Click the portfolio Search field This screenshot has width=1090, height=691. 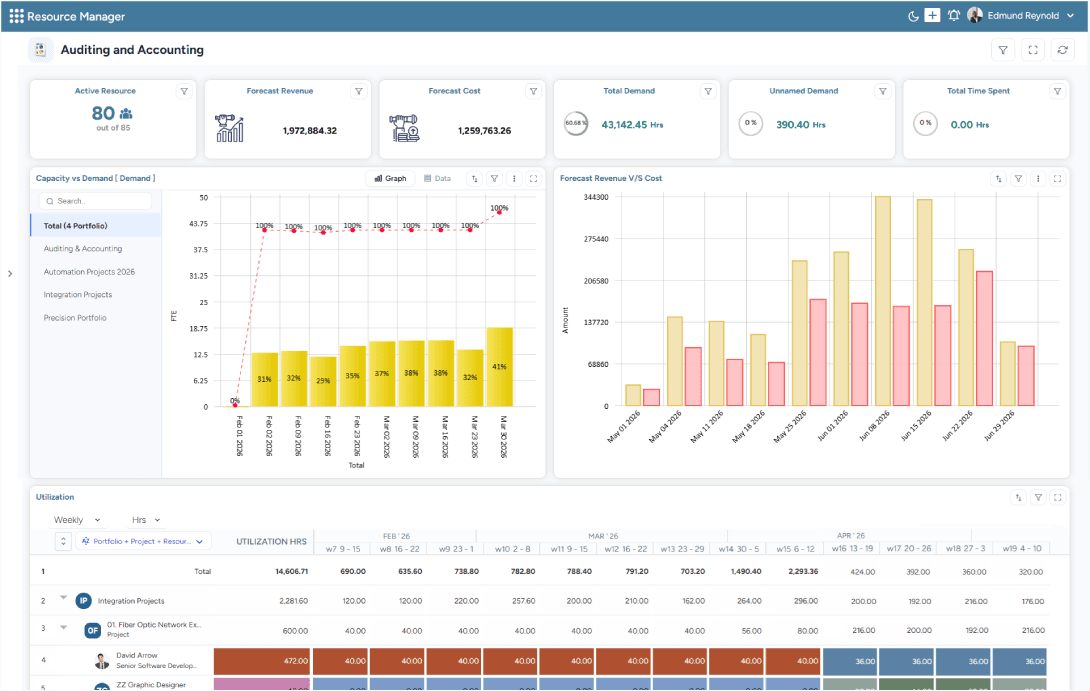95,201
